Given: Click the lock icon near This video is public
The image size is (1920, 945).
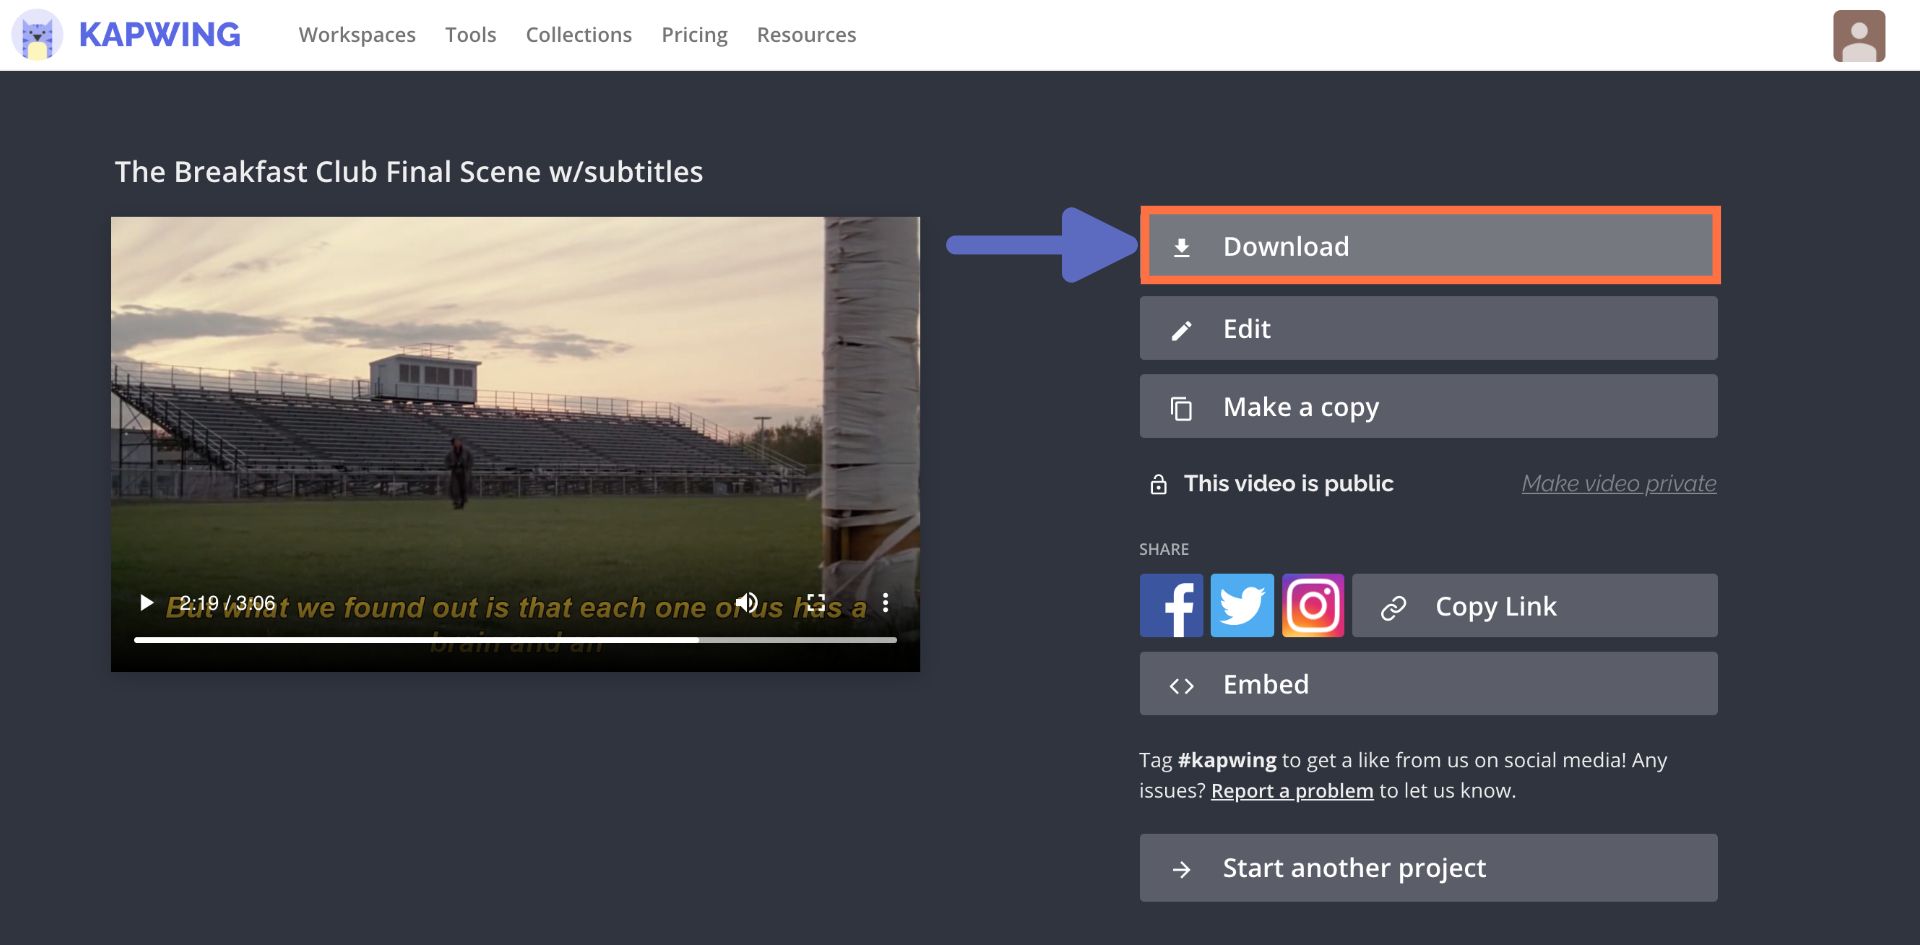Looking at the screenshot, I should click(1158, 483).
